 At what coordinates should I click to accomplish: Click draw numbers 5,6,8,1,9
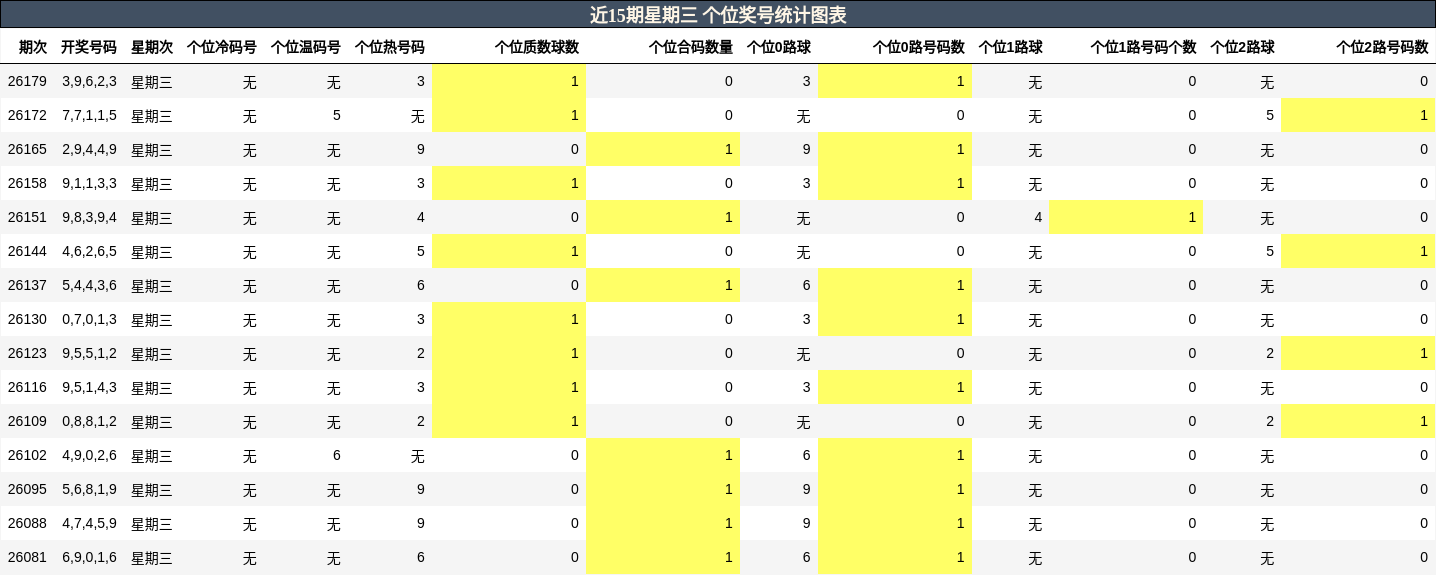coord(89,489)
